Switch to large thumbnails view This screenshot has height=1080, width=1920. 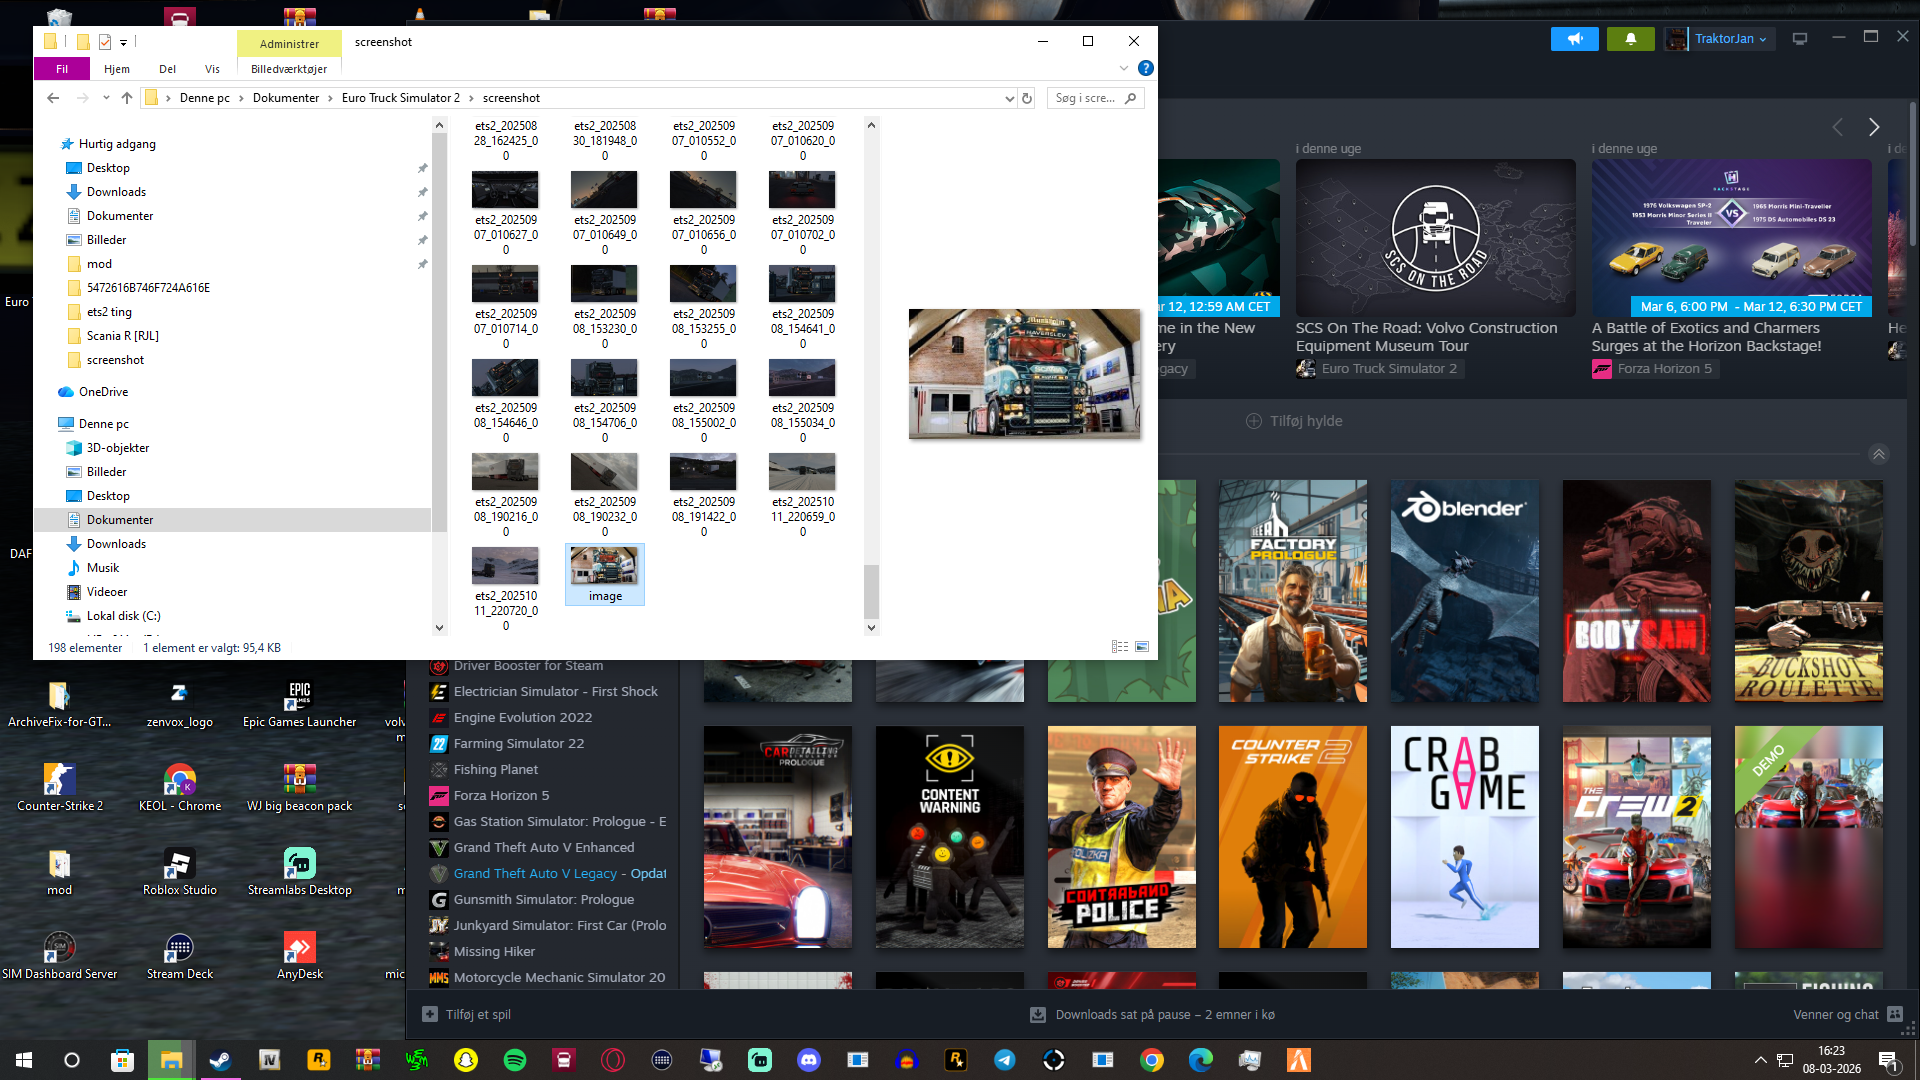(x=1142, y=647)
